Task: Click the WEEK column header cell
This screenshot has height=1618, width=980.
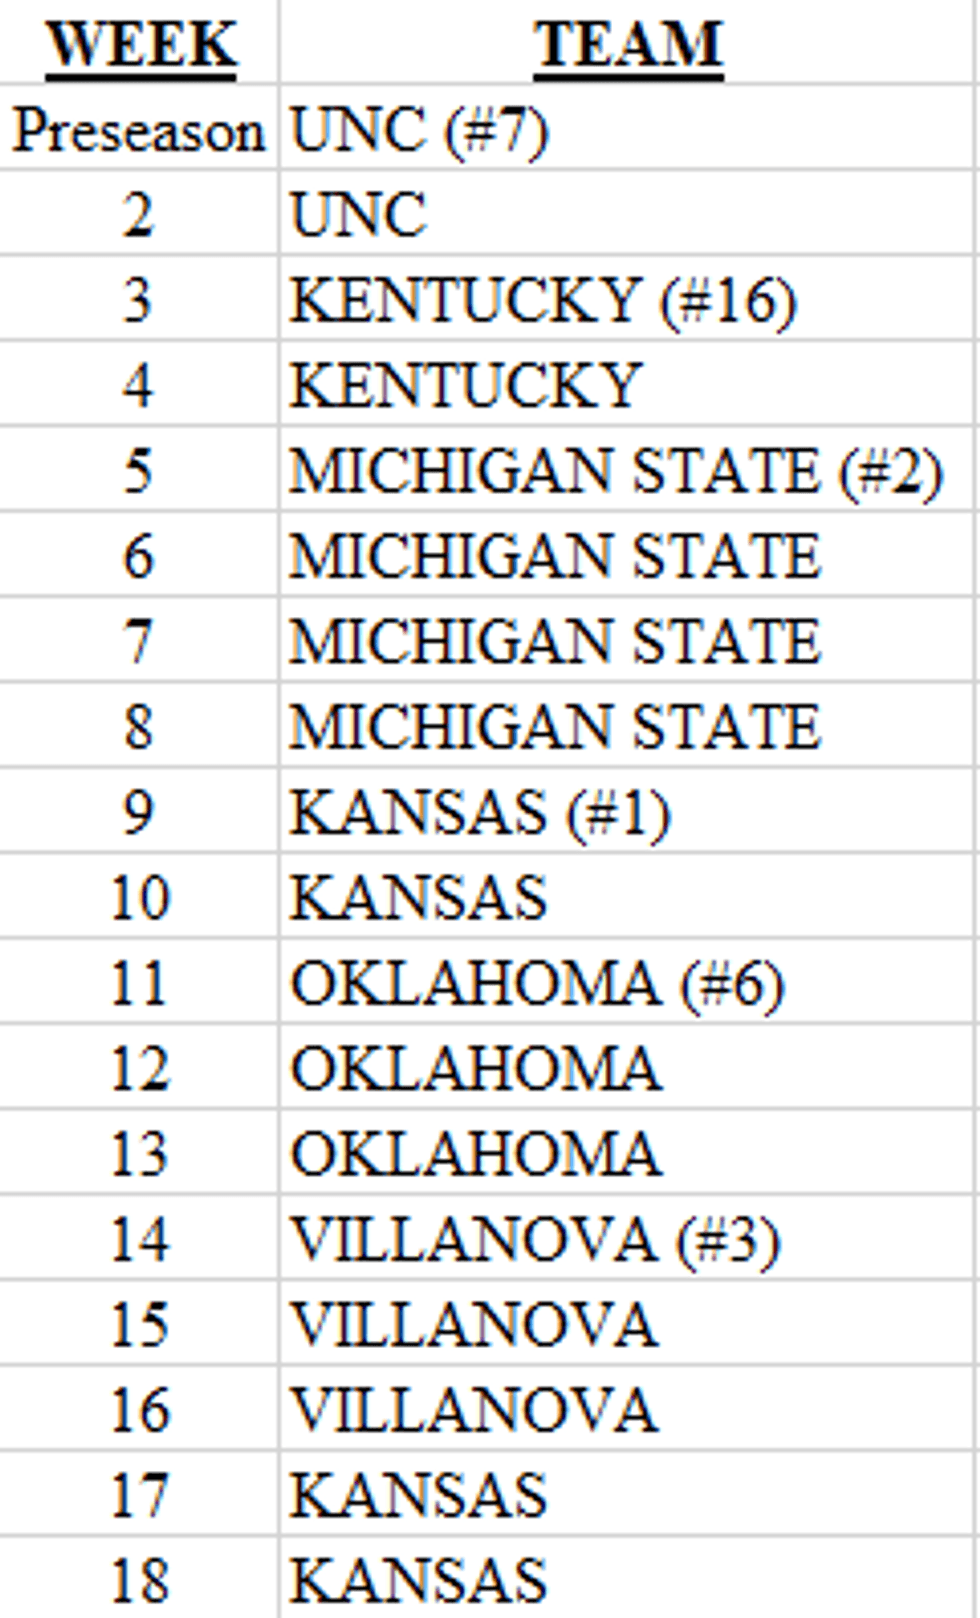Action: [140, 45]
